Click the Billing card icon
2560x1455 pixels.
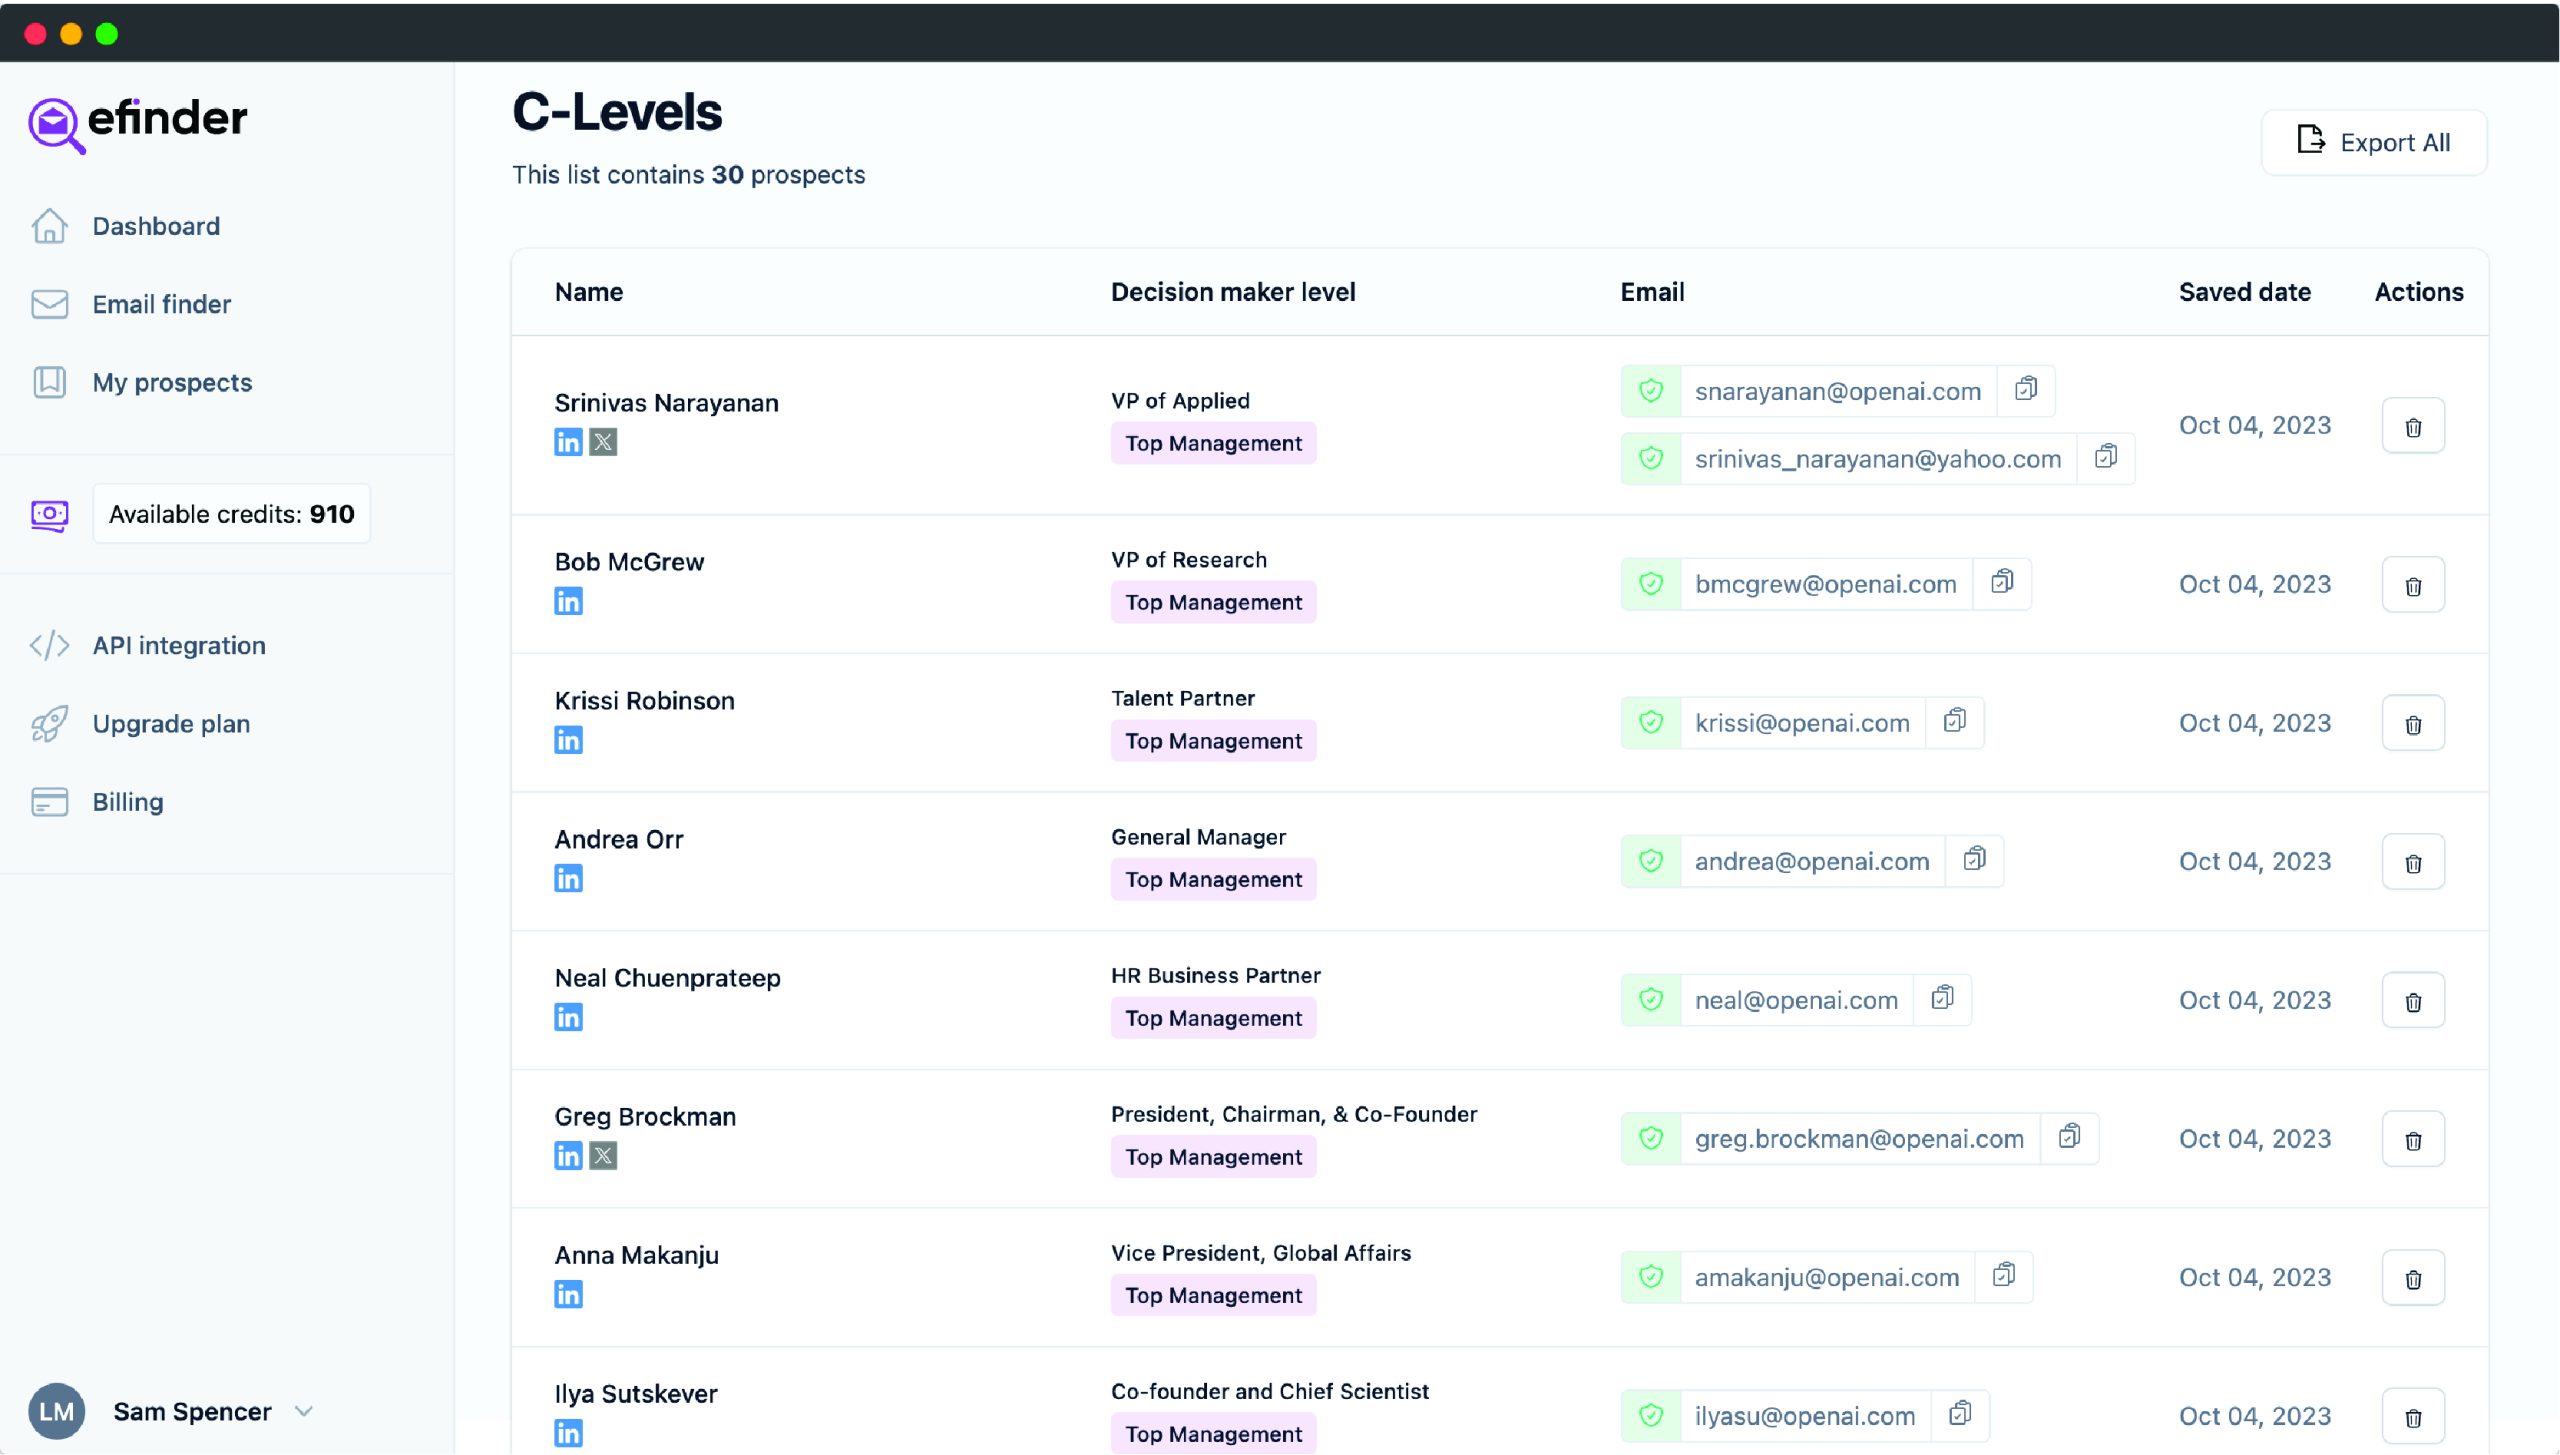[50, 801]
